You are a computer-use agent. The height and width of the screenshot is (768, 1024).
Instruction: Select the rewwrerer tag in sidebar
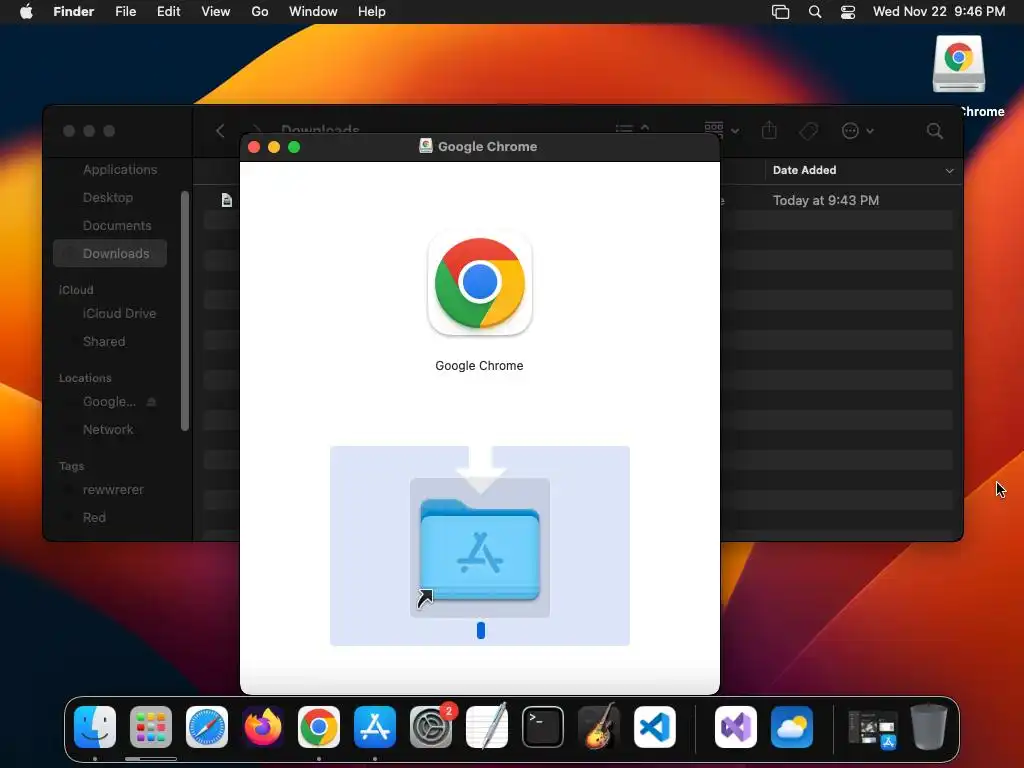(x=113, y=490)
